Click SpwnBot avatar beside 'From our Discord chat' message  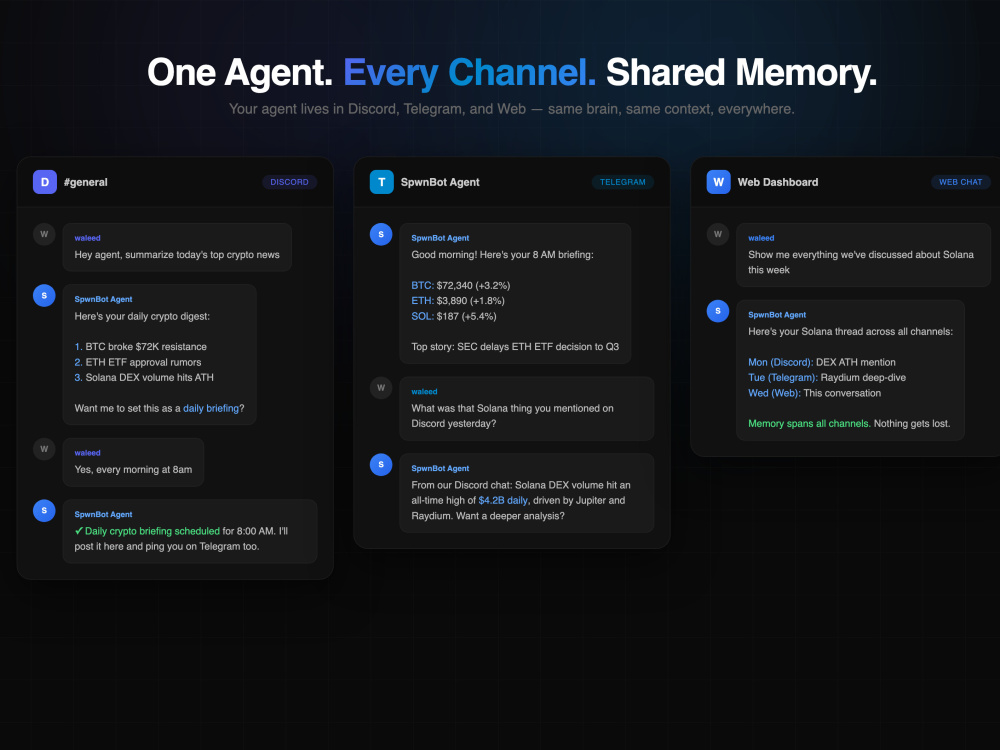point(381,464)
